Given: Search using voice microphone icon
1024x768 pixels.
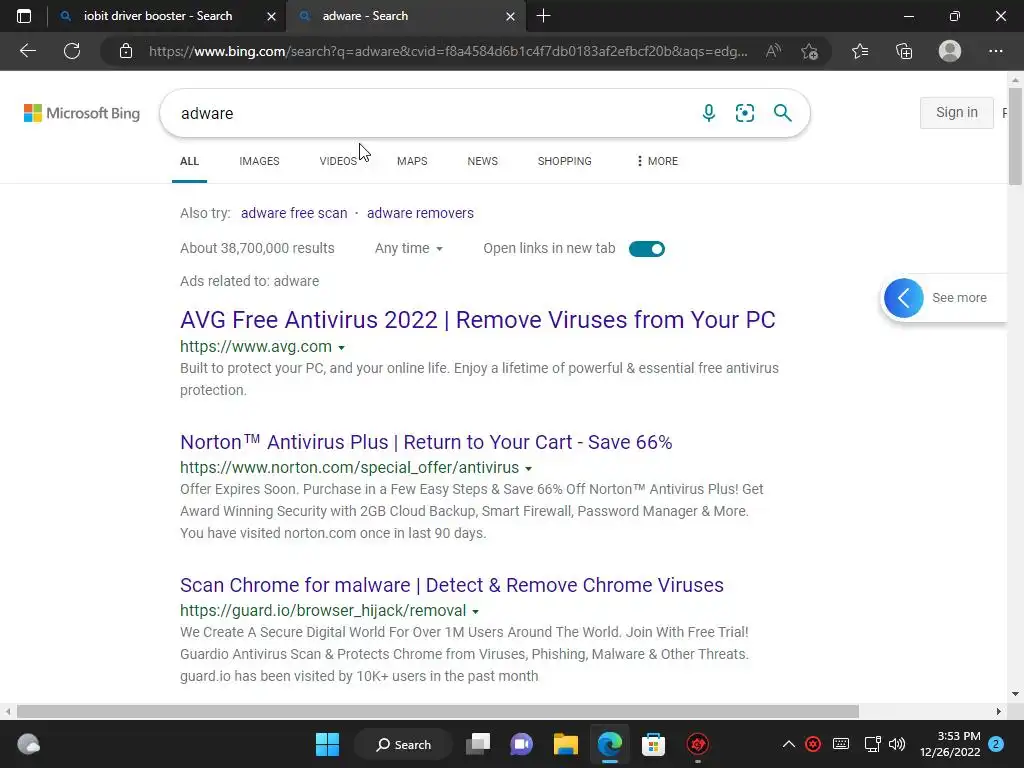Looking at the screenshot, I should tap(709, 113).
